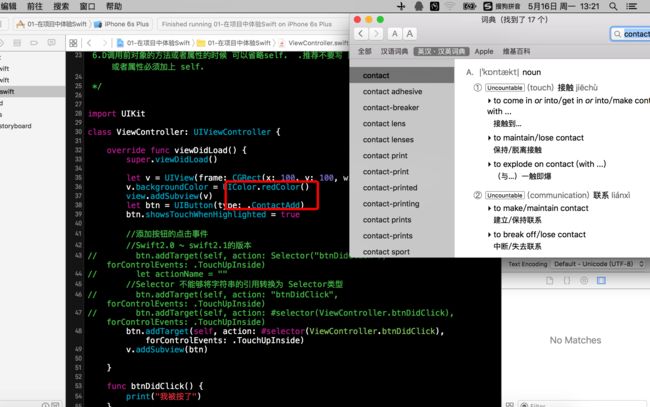The height and width of the screenshot is (407, 650).
Task: Select 'contact-breaker' in word list
Action: 402,108
